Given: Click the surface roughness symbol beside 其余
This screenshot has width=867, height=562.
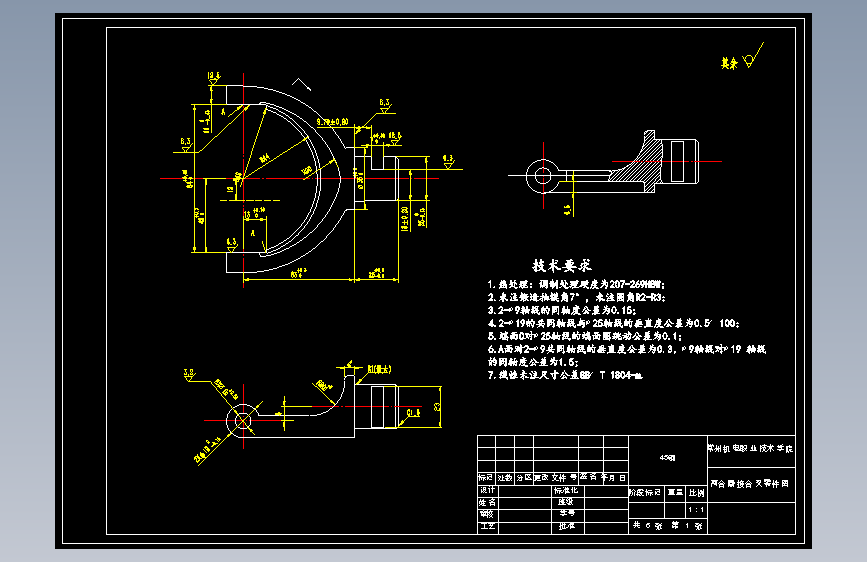Looking at the screenshot, I should click(x=754, y=55).
